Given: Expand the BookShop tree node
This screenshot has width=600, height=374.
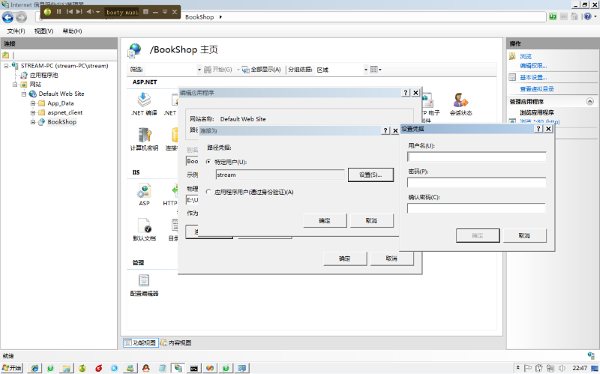Looking at the screenshot, I should tap(33, 122).
